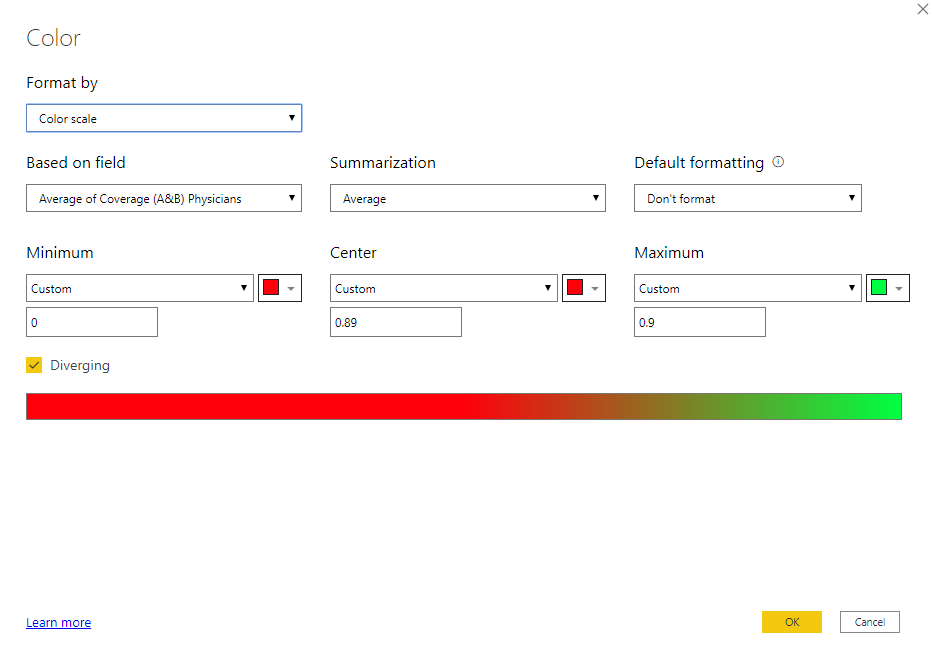This screenshot has width=934, height=660.
Task: Click the Default formatting info icon
Action: [779, 161]
